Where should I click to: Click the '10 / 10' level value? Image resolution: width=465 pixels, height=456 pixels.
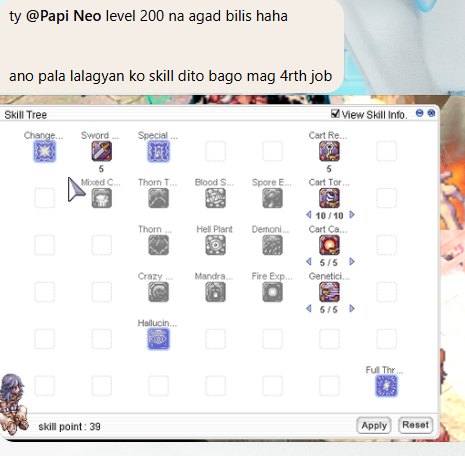click(x=329, y=216)
